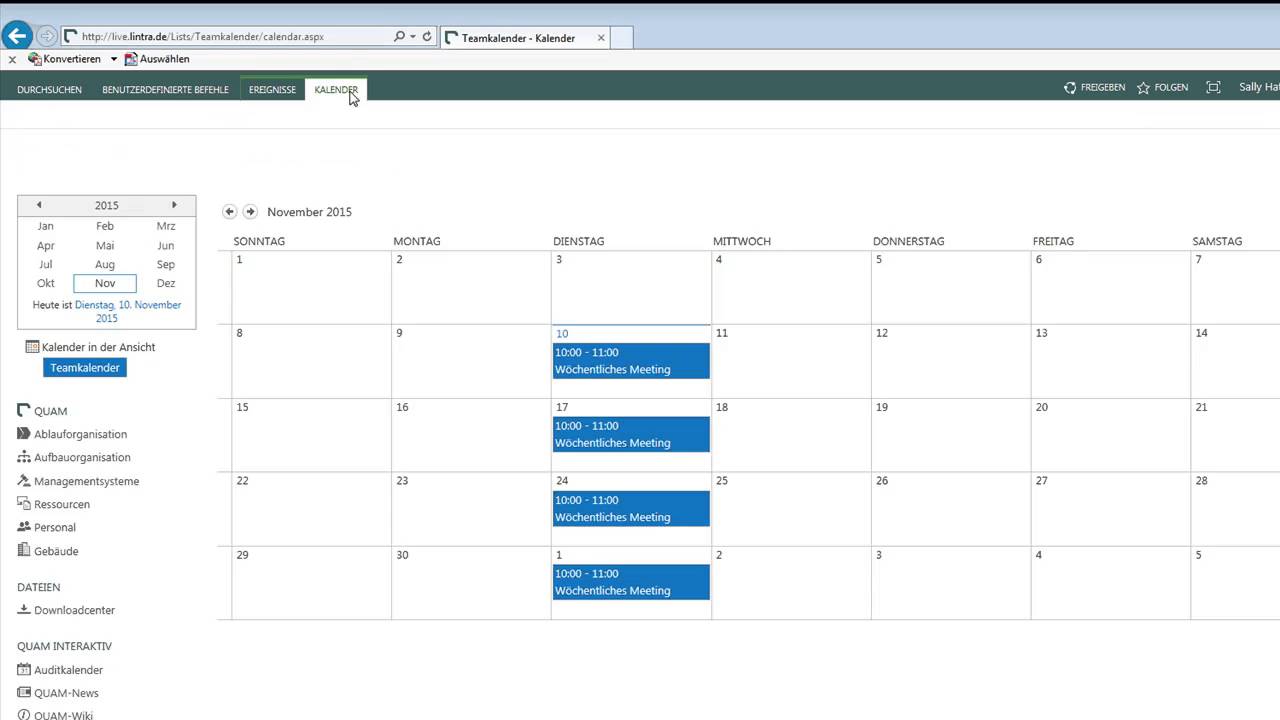Click day number 10 in calendar grid
The width and height of the screenshot is (1280, 720).
[x=562, y=334]
